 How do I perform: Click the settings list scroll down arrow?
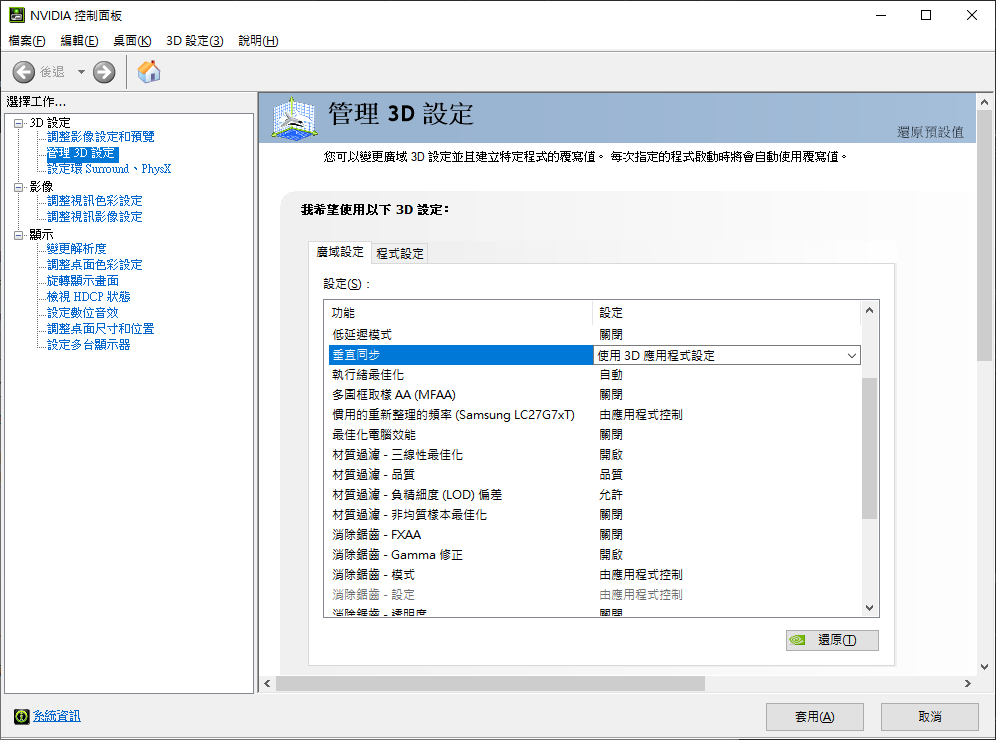tap(870, 608)
